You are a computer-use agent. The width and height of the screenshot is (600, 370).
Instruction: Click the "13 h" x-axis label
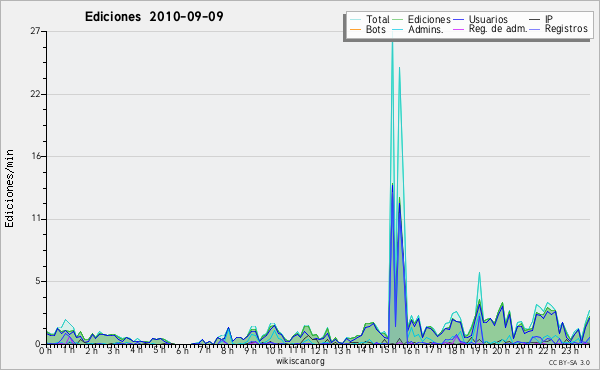point(342,350)
